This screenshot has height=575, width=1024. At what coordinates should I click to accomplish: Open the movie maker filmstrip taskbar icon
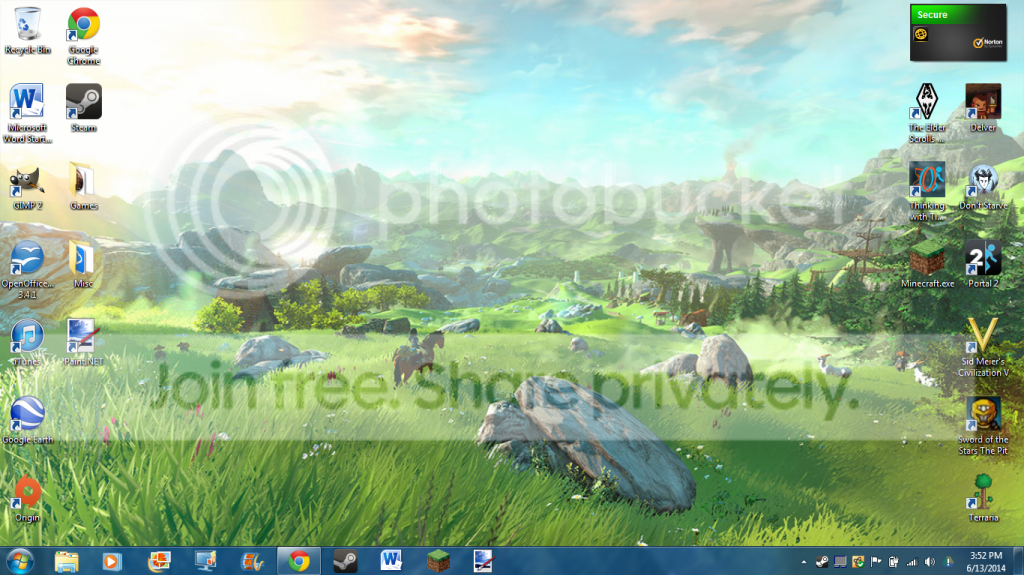(x=252, y=561)
